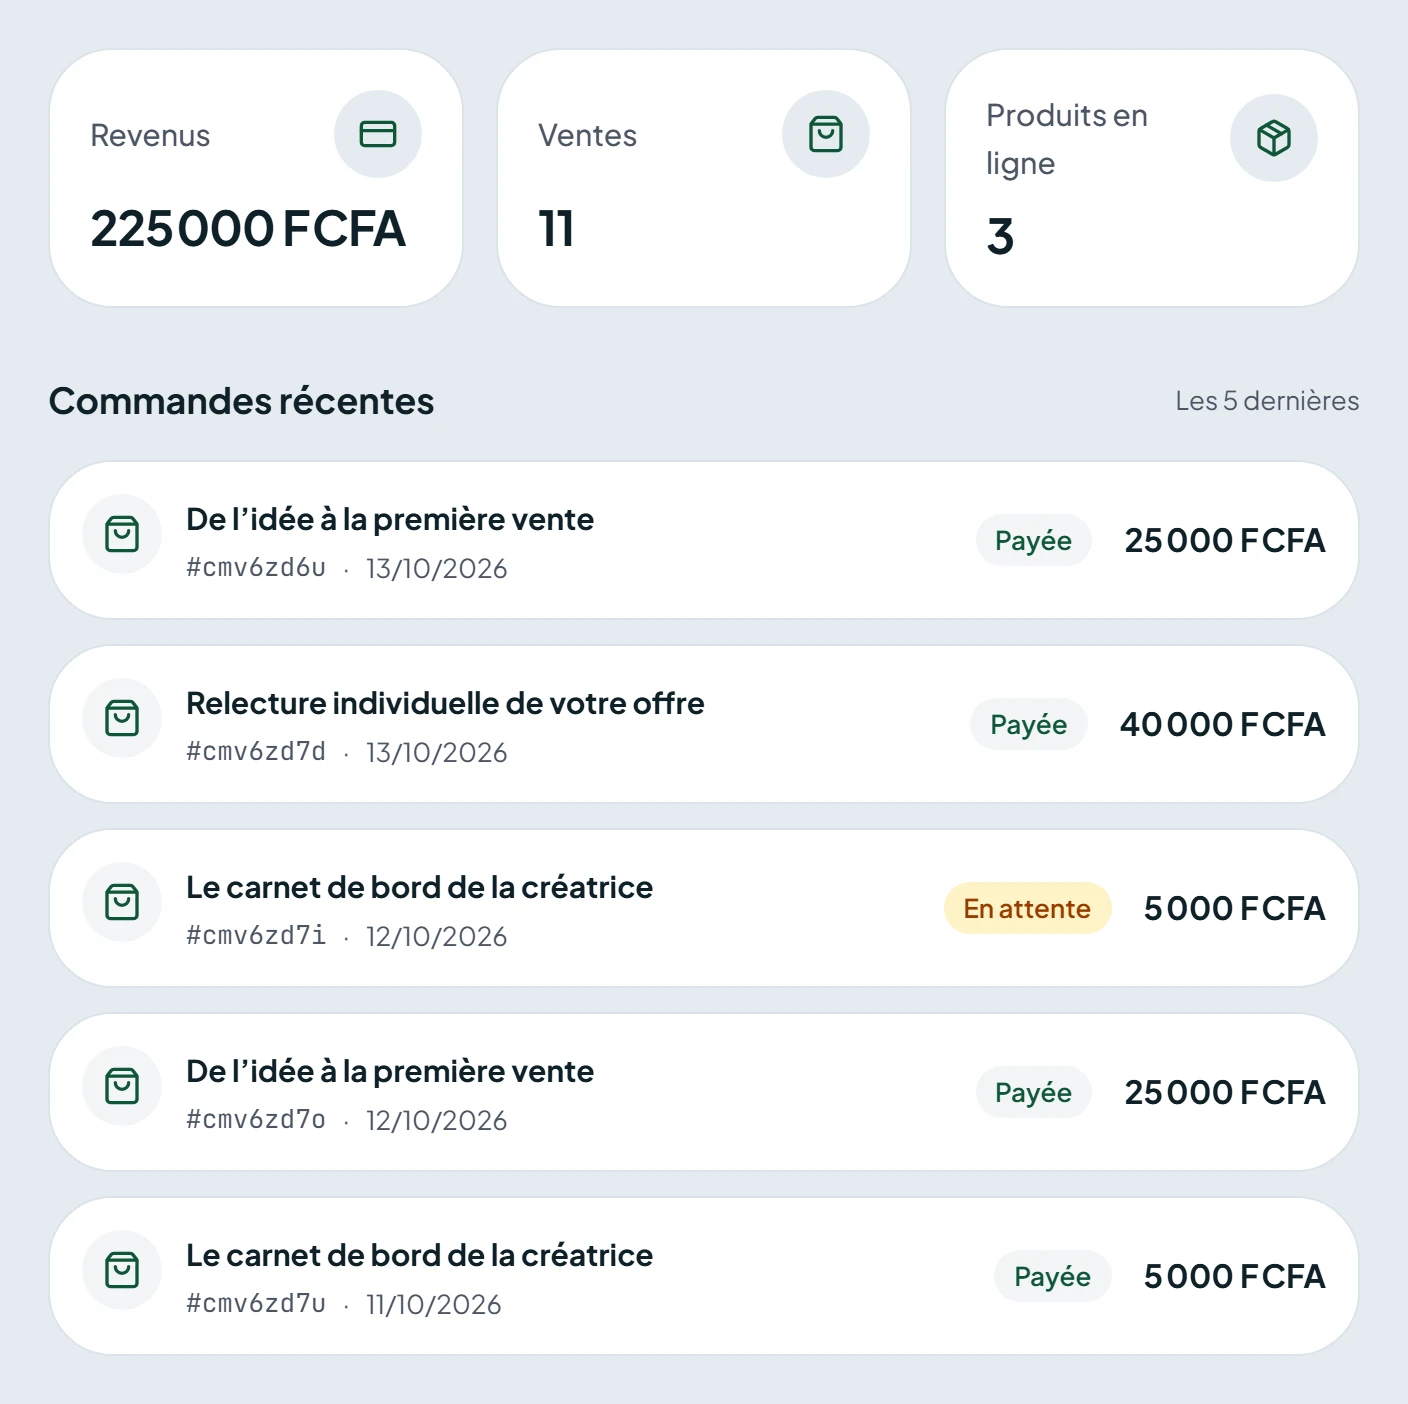Open the 13/10/2026 De l'idée à la première vente order

pyautogui.click(x=704, y=540)
